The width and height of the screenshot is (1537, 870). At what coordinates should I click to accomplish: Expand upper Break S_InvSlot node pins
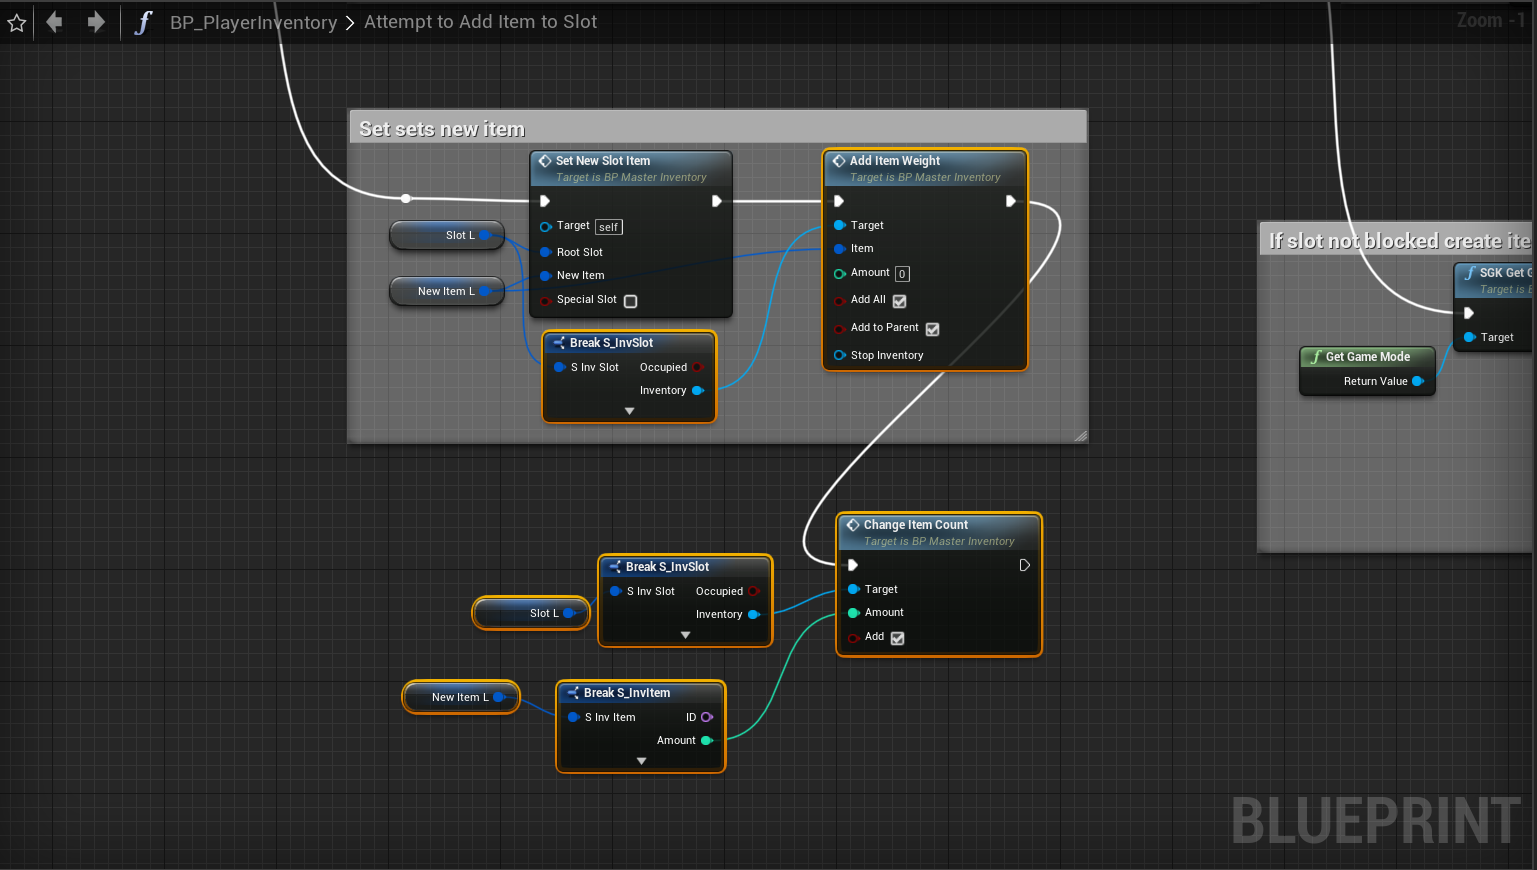629,411
